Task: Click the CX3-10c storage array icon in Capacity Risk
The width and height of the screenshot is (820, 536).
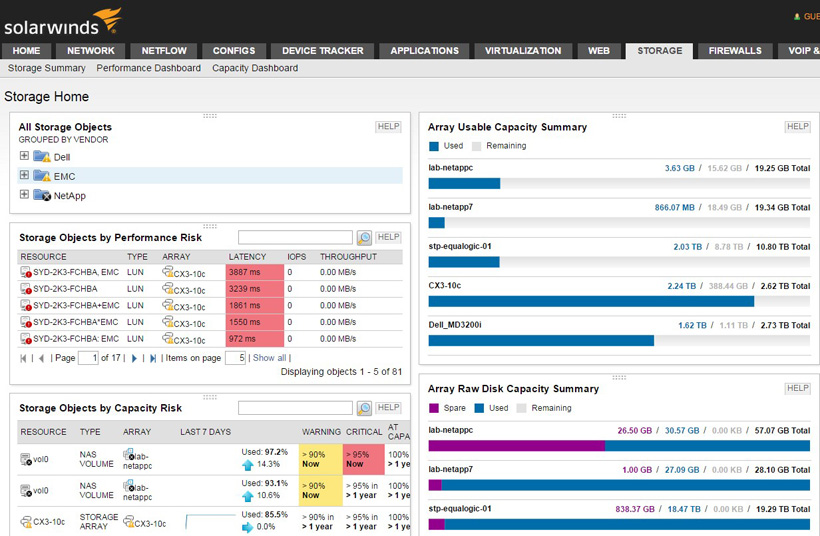Action: point(26,522)
